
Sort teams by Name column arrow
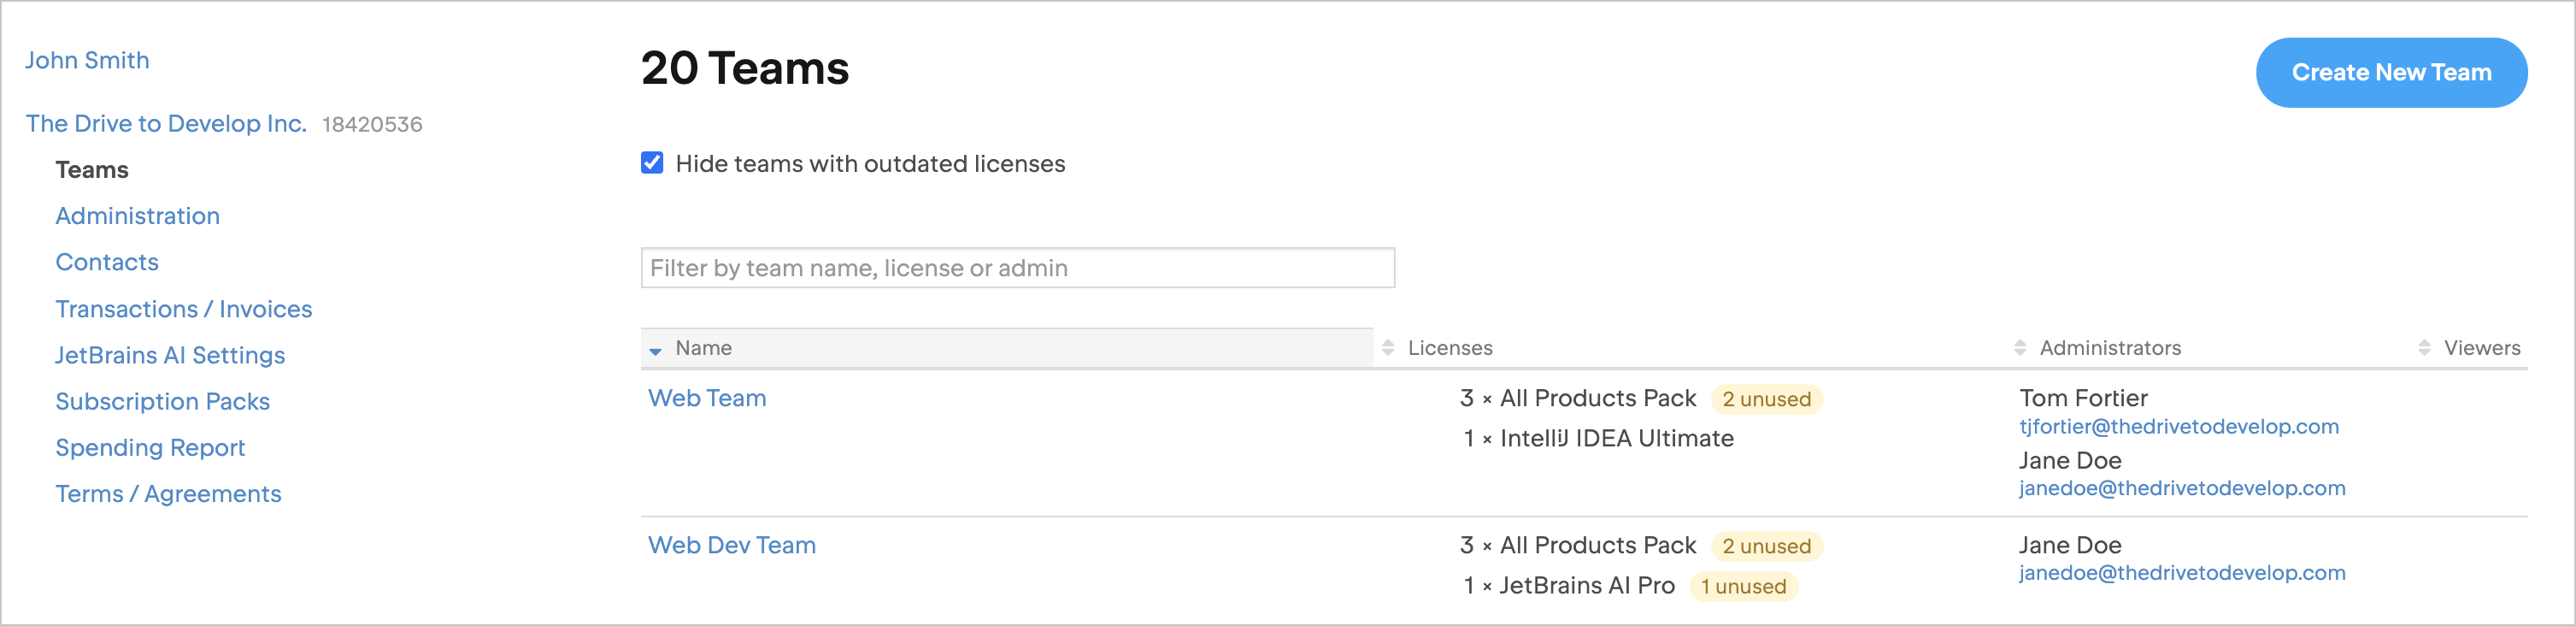pyautogui.click(x=655, y=350)
